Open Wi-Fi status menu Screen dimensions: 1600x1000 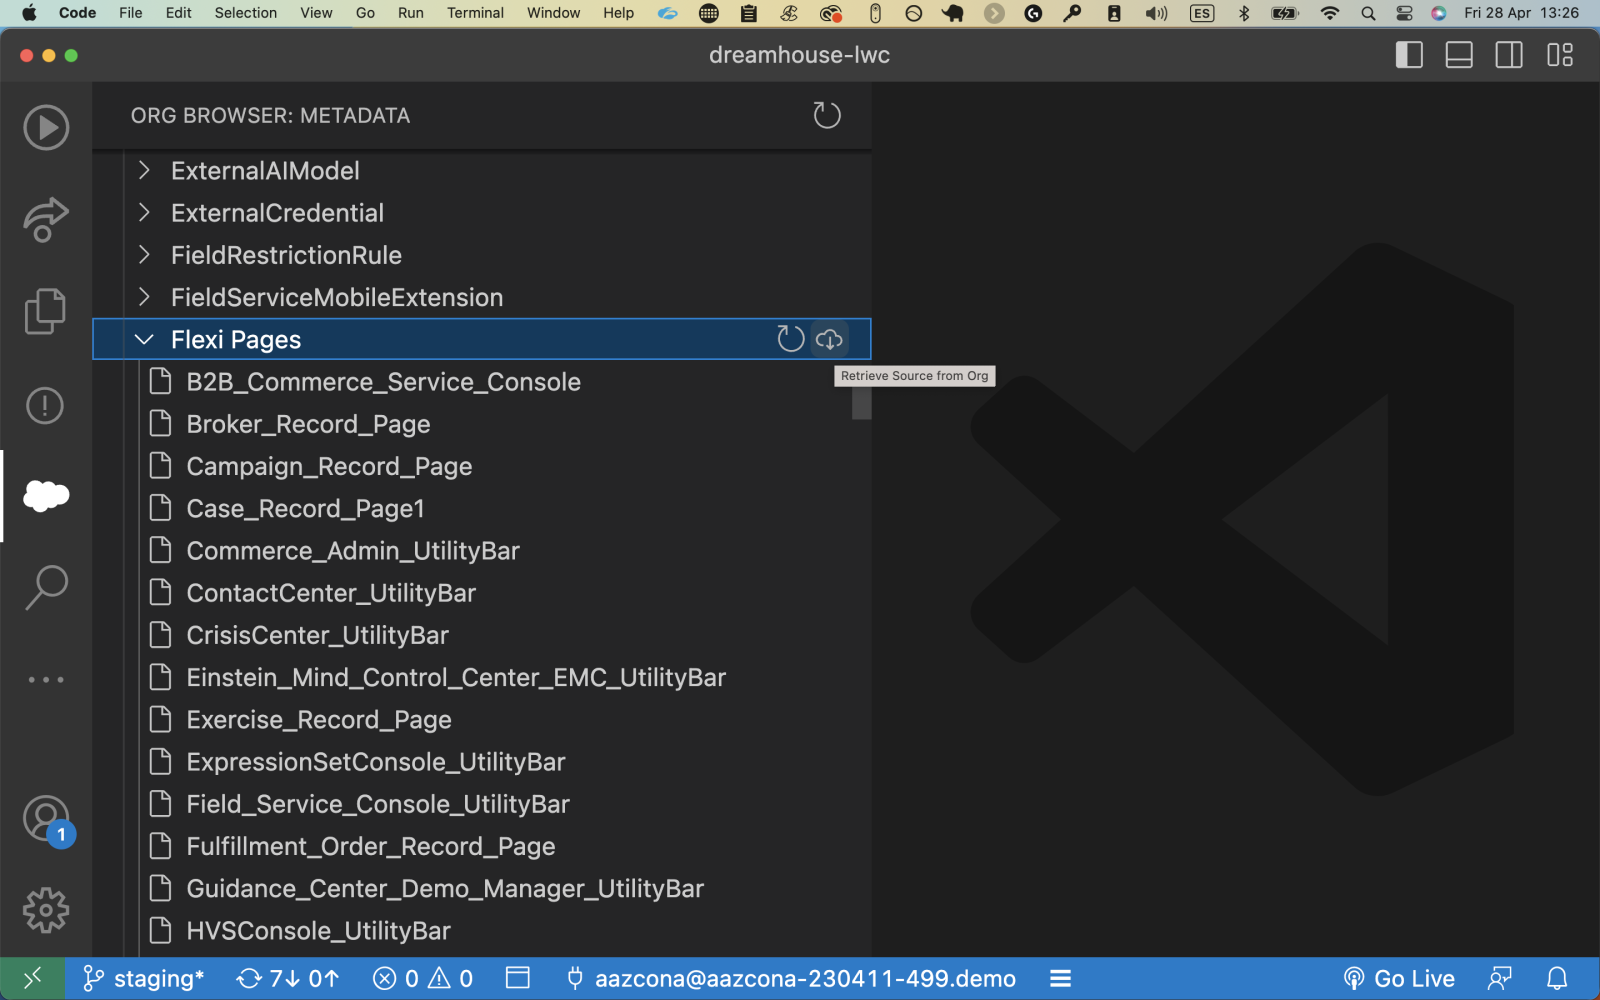[1329, 13]
